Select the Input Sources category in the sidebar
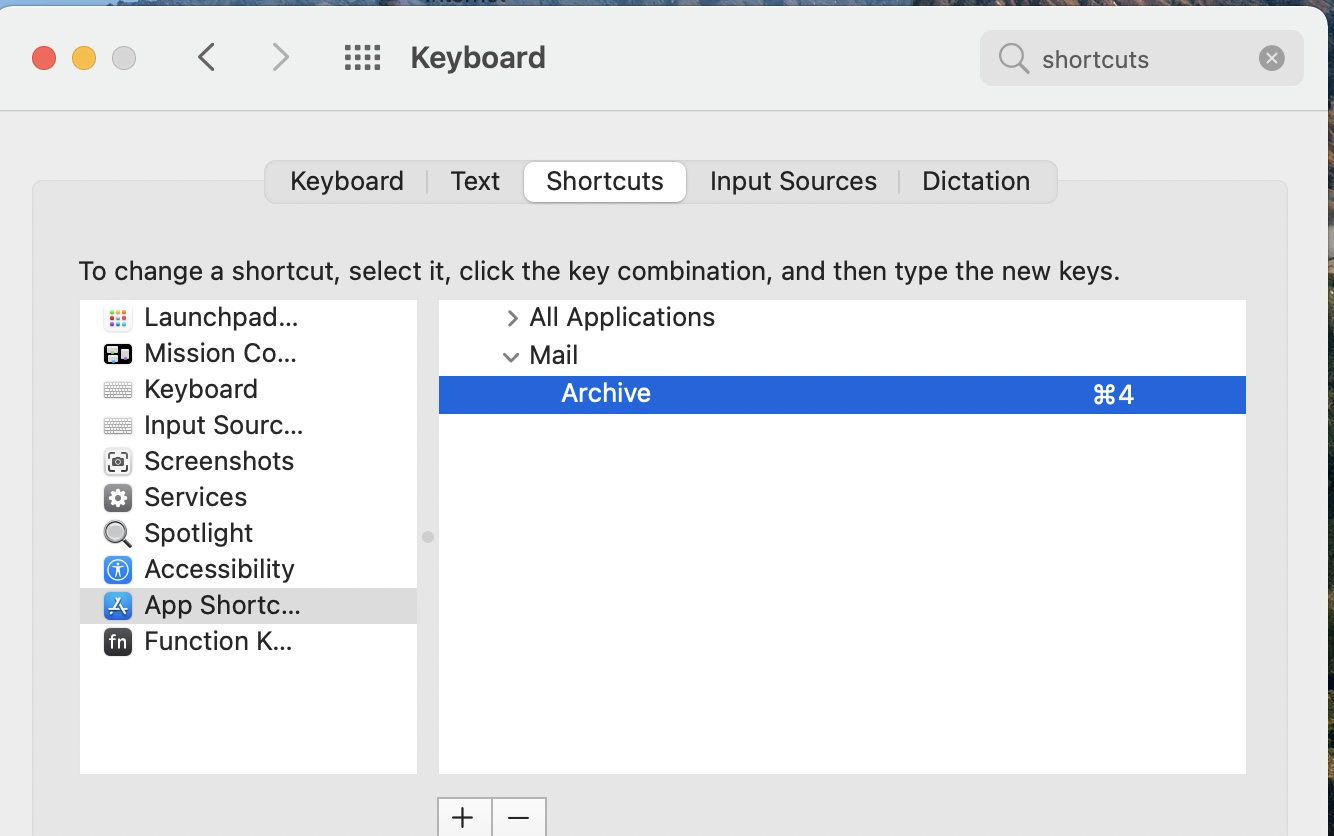Viewport: 1334px width, 836px height. [x=223, y=425]
